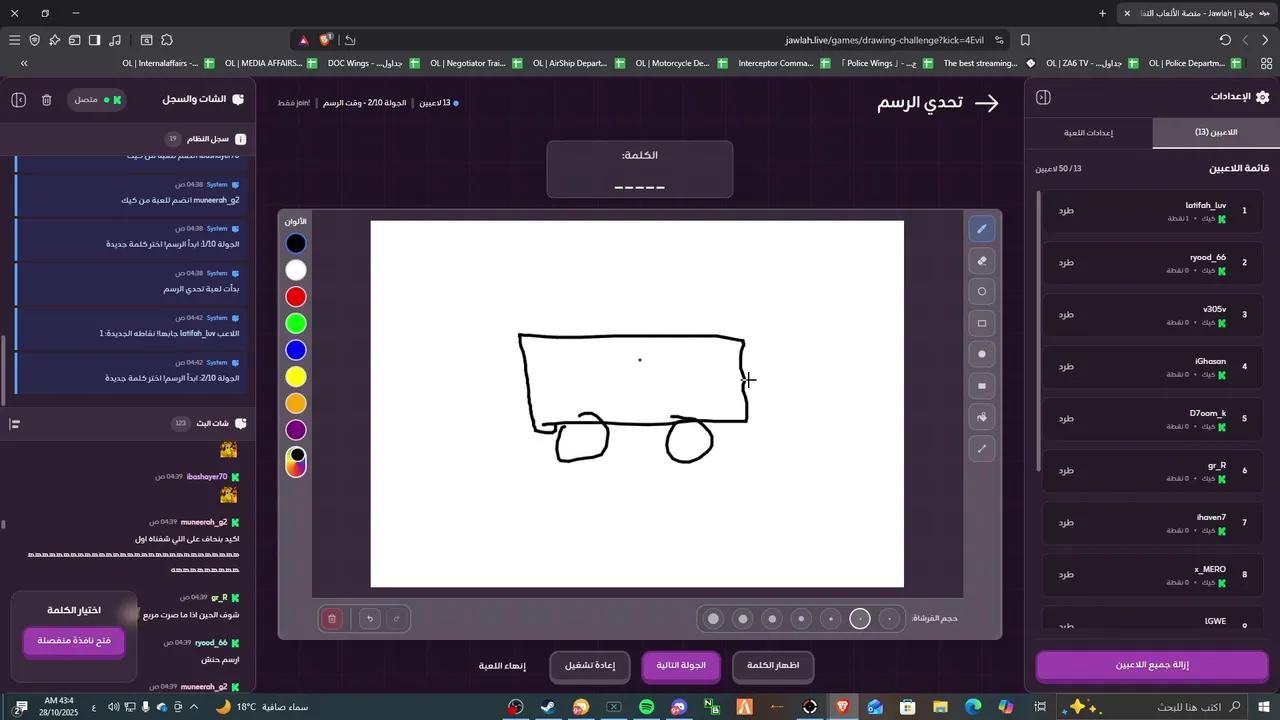Screen dimensions: 1280x720
Task: Open separate window for word choice
Action: coord(74,641)
